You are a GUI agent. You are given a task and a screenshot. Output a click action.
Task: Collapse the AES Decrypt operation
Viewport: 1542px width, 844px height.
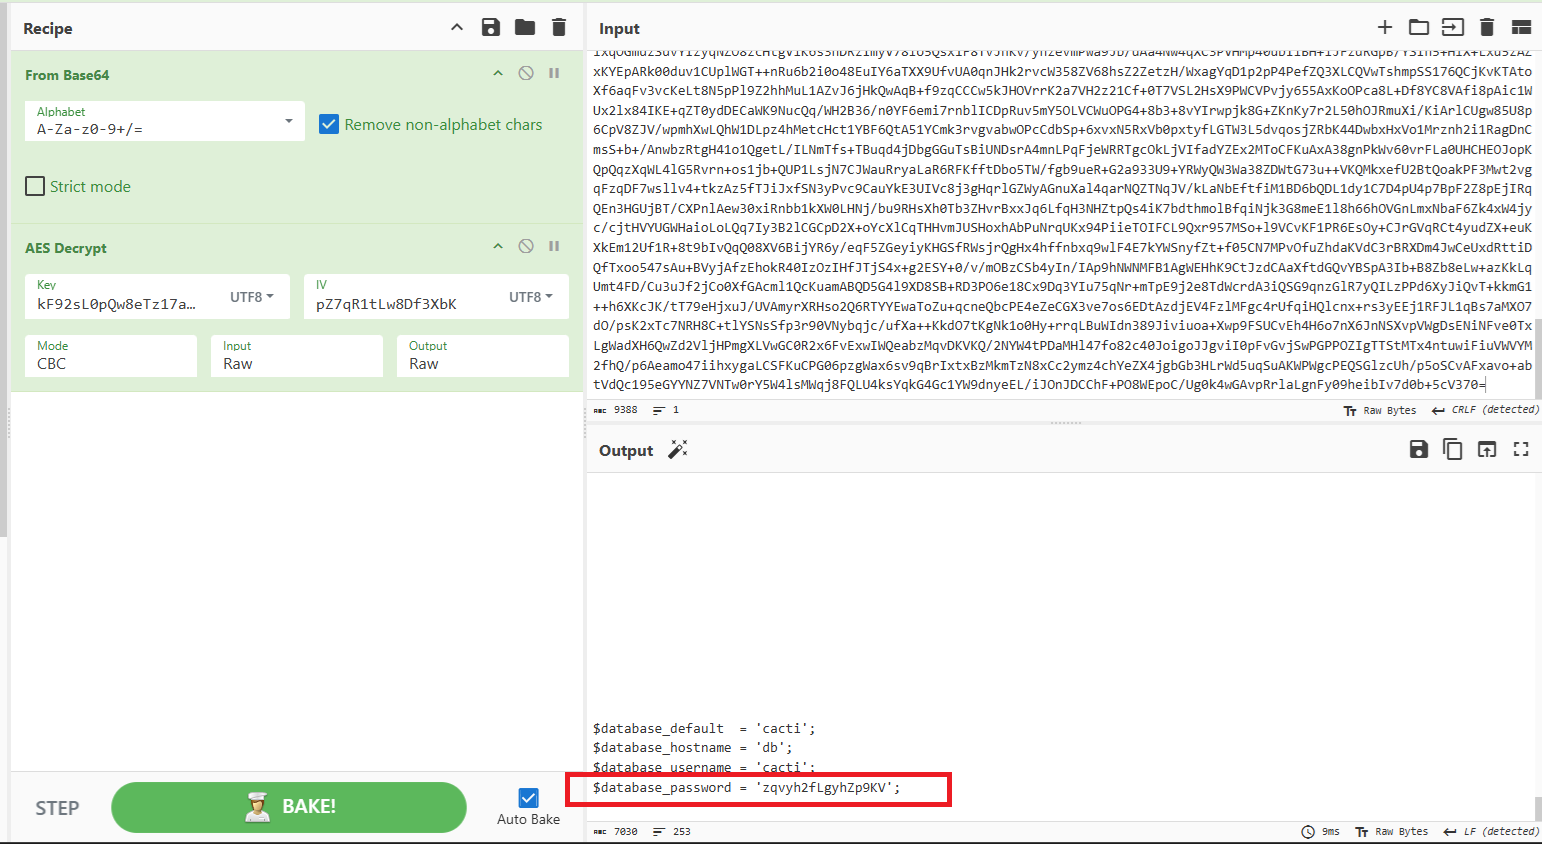(x=498, y=246)
